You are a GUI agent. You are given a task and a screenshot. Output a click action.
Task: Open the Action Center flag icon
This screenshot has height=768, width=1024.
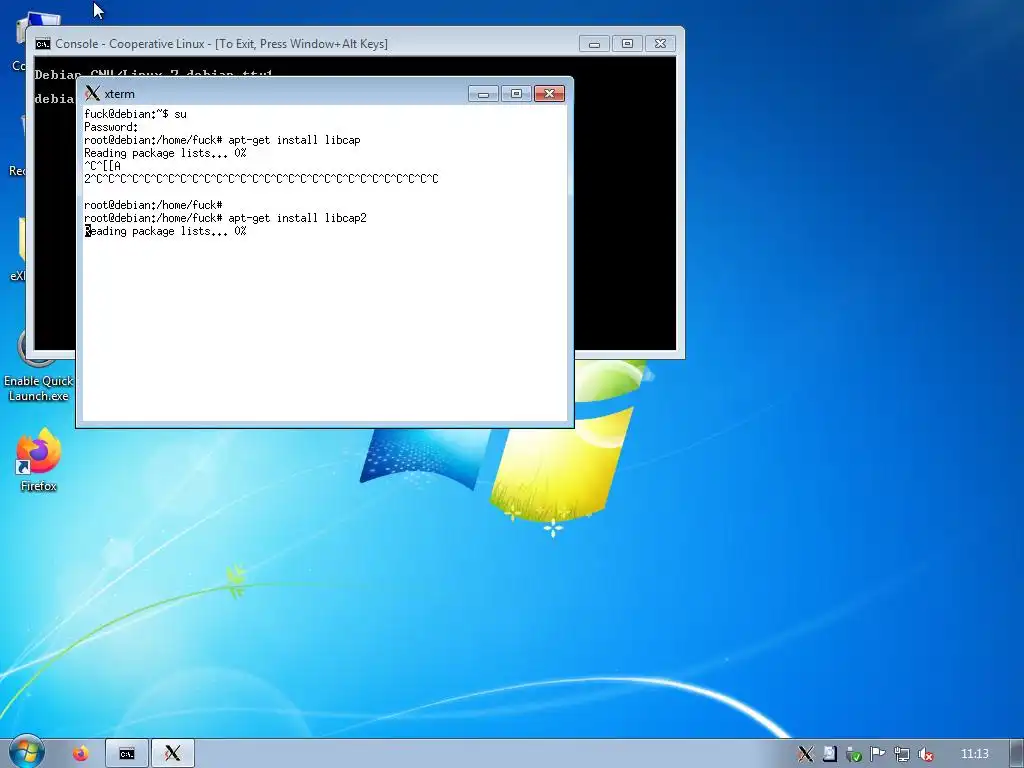877,754
